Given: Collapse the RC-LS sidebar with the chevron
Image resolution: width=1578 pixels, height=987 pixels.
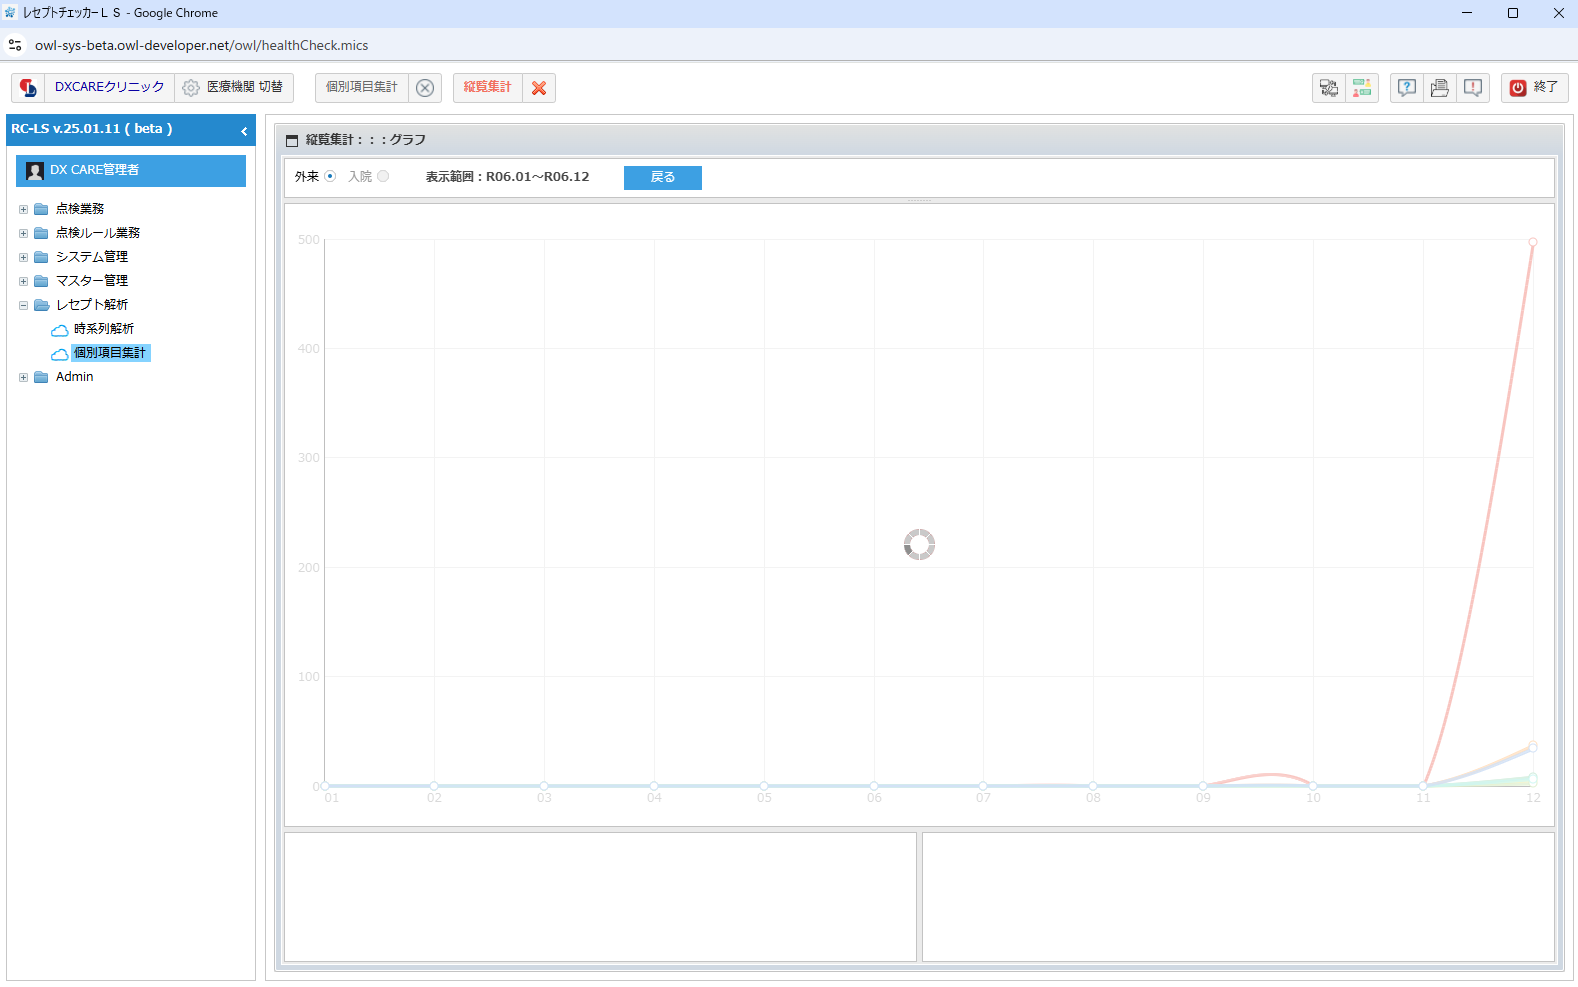Looking at the screenshot, I should tap(244, 131).
